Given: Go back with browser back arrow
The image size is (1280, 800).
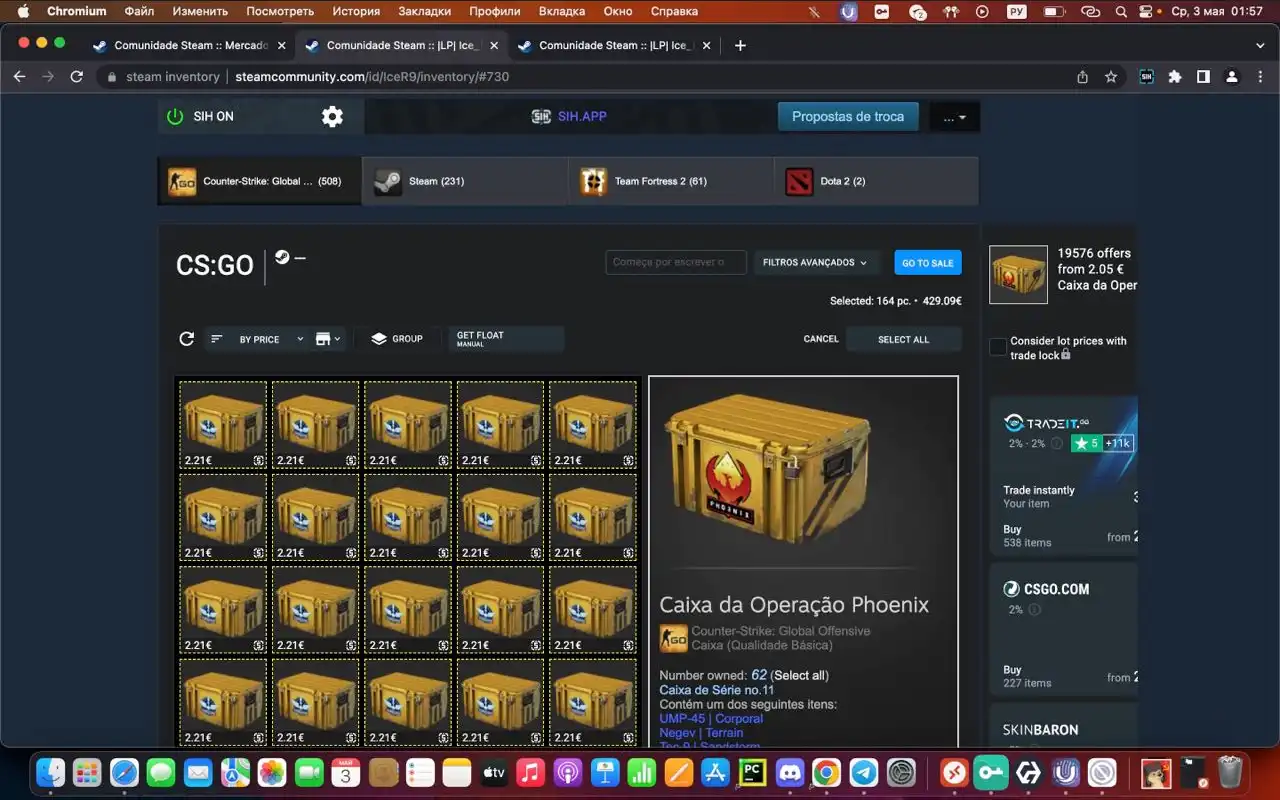Looking at the screenshot, I should 19,76.
